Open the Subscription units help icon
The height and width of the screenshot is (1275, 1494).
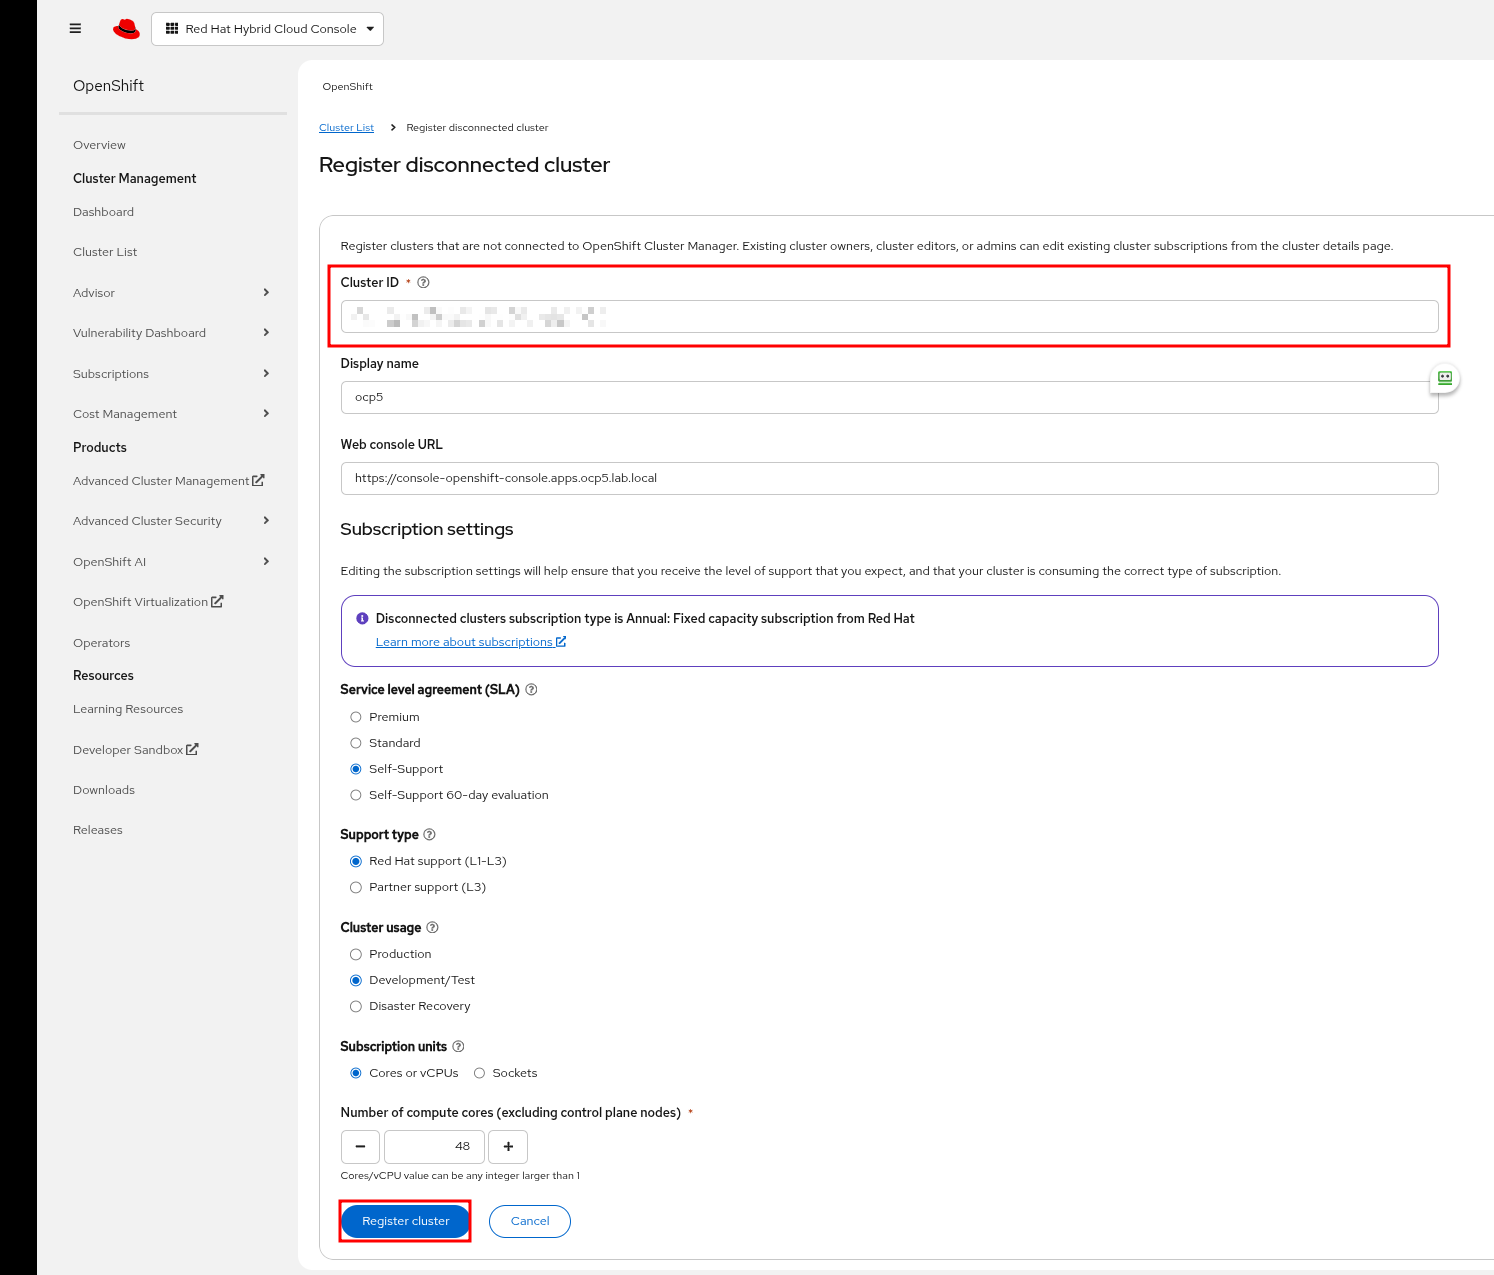point(458,1047)
